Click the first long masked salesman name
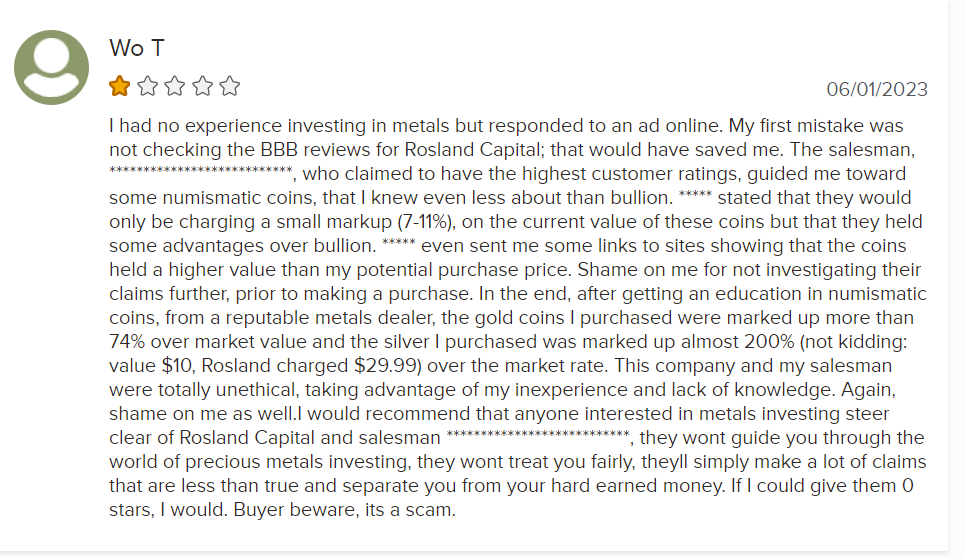 click(201, 171)
